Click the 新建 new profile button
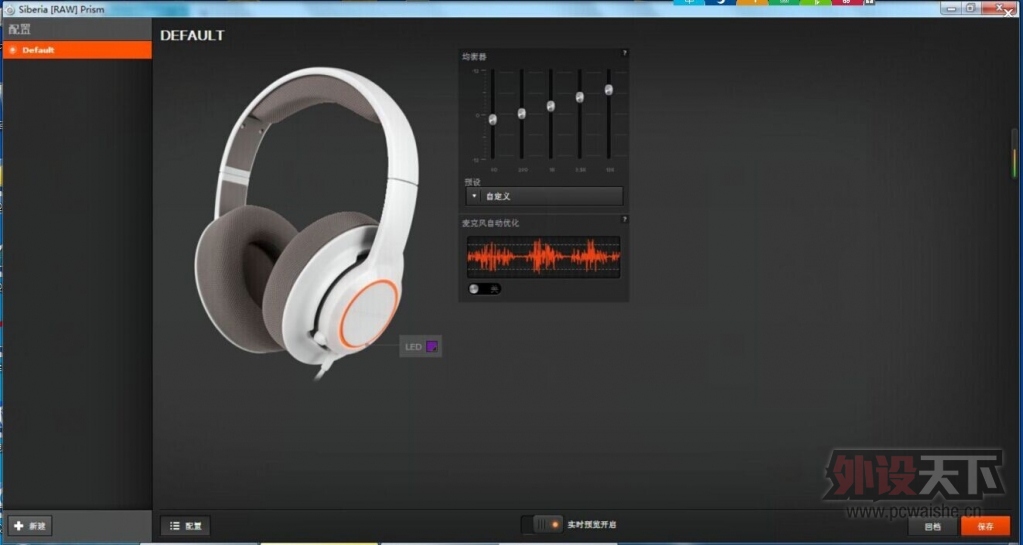Image resolution: width=1023 pixels, height=545 pixels. 31,525
